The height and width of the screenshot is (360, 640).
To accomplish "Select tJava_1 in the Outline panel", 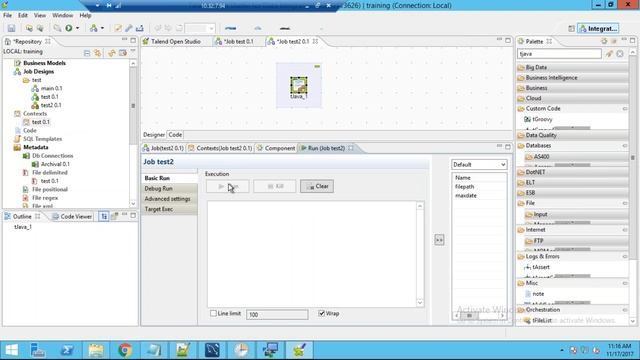I will click(x=23, y=227).
